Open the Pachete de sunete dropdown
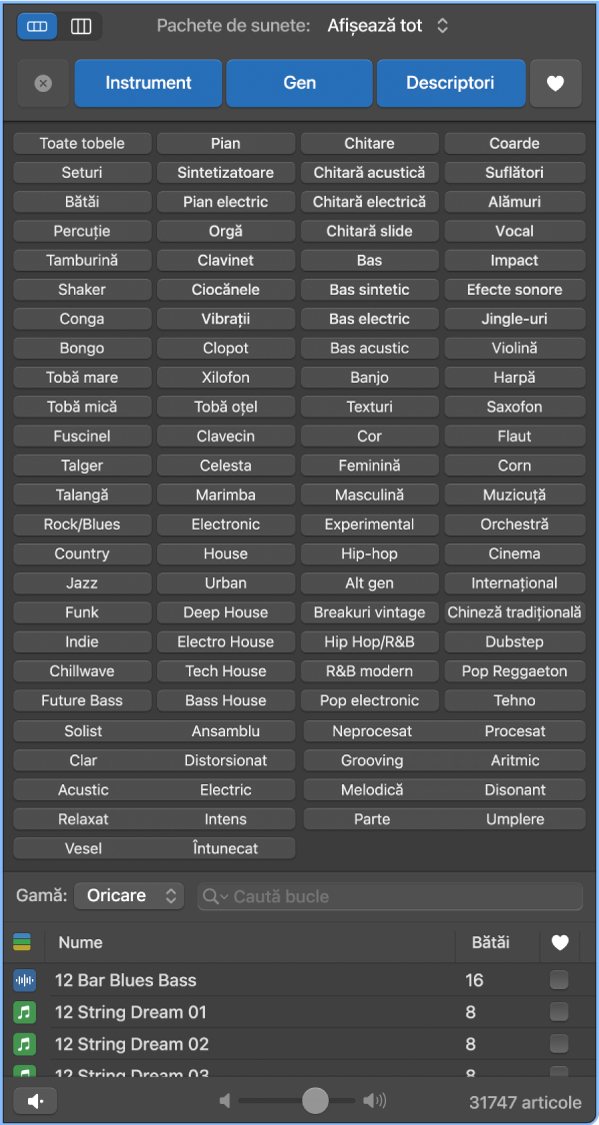Viewport: 599px width, 1125px height. (x=387, y=27)
